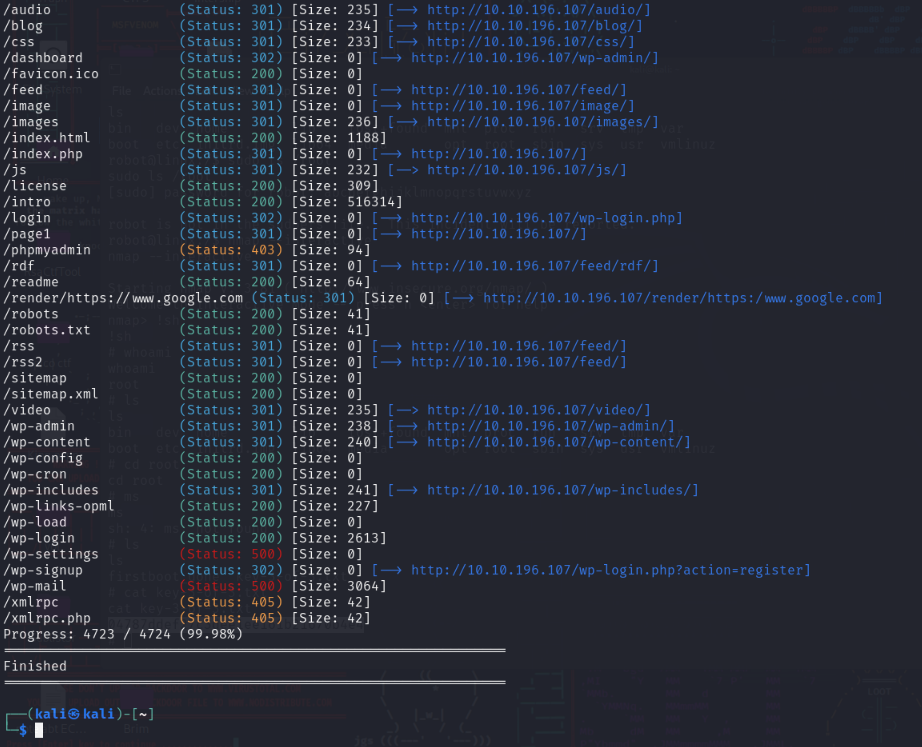The image size is (922, 747).
Task: Click the http://10.10.196.107/audio/ redirect URL
Action: click(x=536, y=9)
